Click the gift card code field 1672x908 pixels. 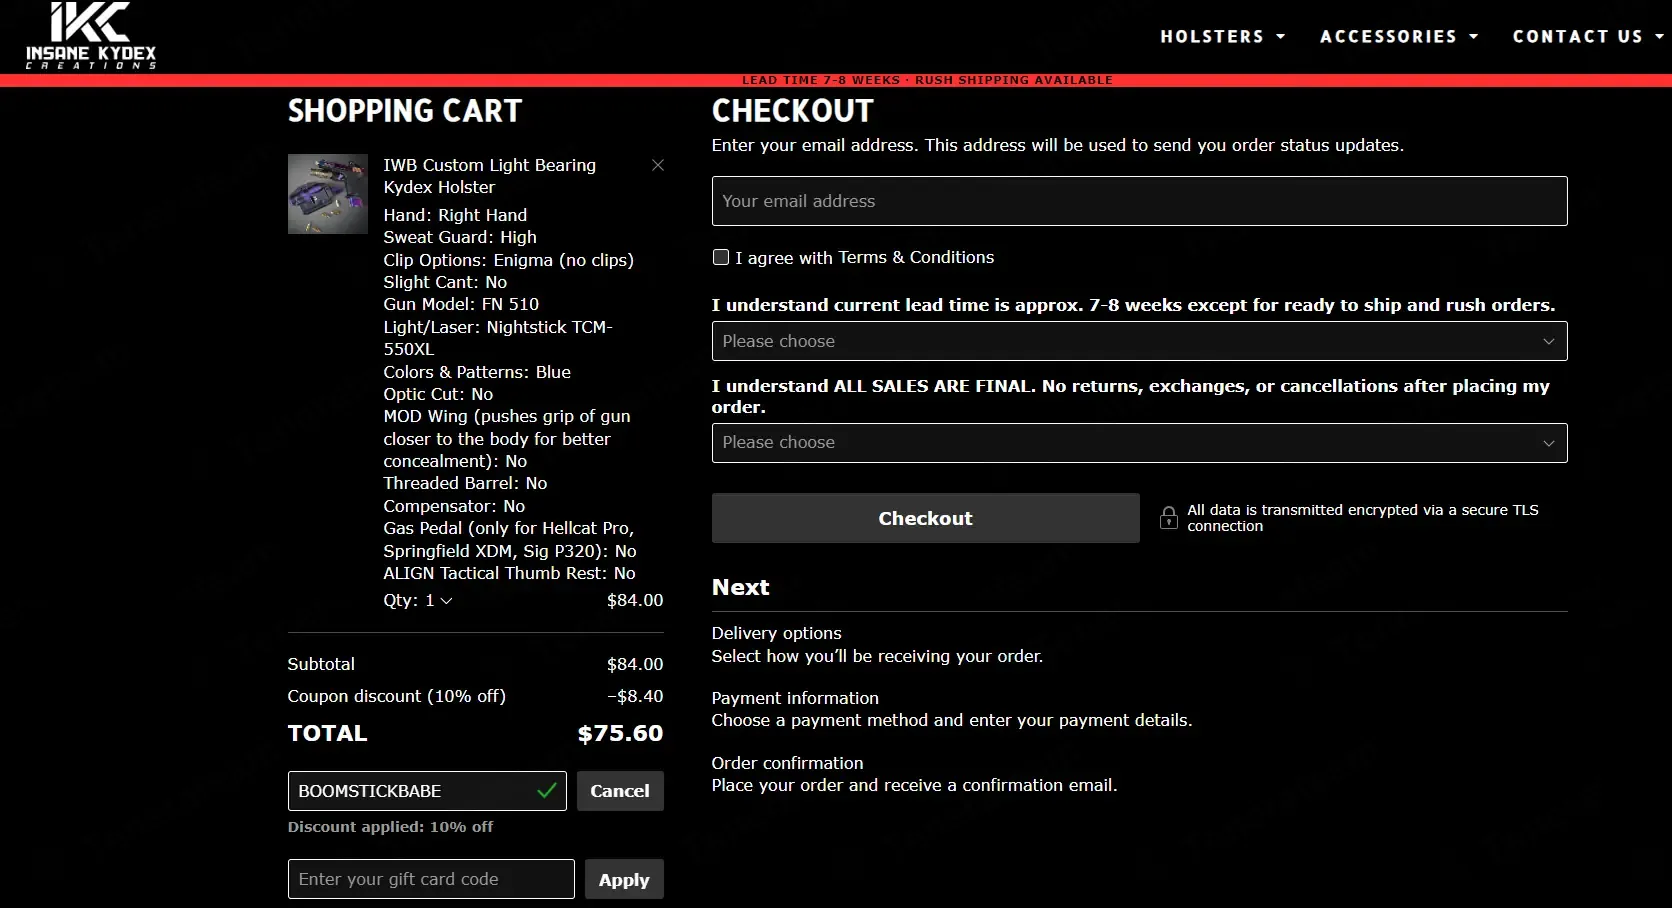pos(431,879)
